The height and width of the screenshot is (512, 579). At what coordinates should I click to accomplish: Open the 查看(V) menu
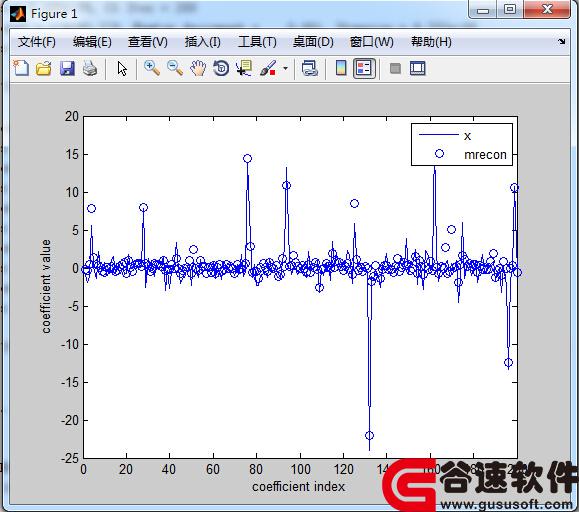(147, 42)
